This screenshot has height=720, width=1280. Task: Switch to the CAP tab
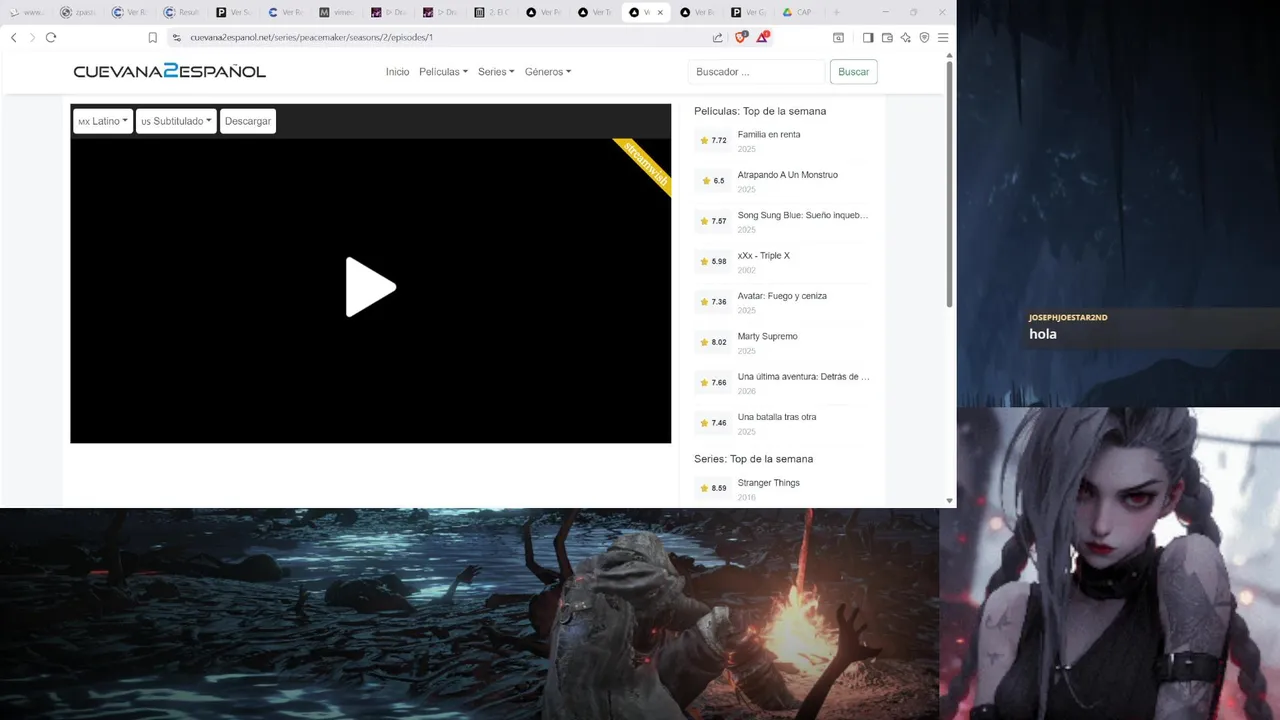[799, 13]
